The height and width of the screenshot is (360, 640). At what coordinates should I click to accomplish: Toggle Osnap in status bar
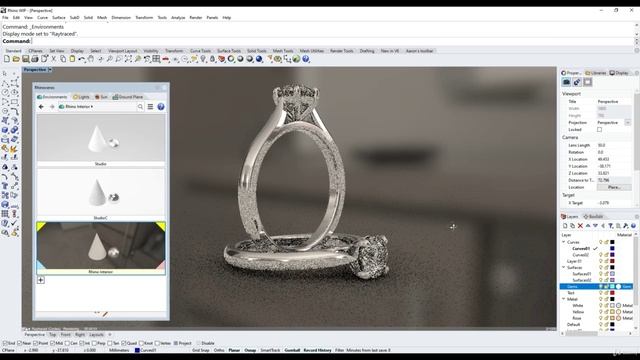pyautogui.click(x=250, y=350)
